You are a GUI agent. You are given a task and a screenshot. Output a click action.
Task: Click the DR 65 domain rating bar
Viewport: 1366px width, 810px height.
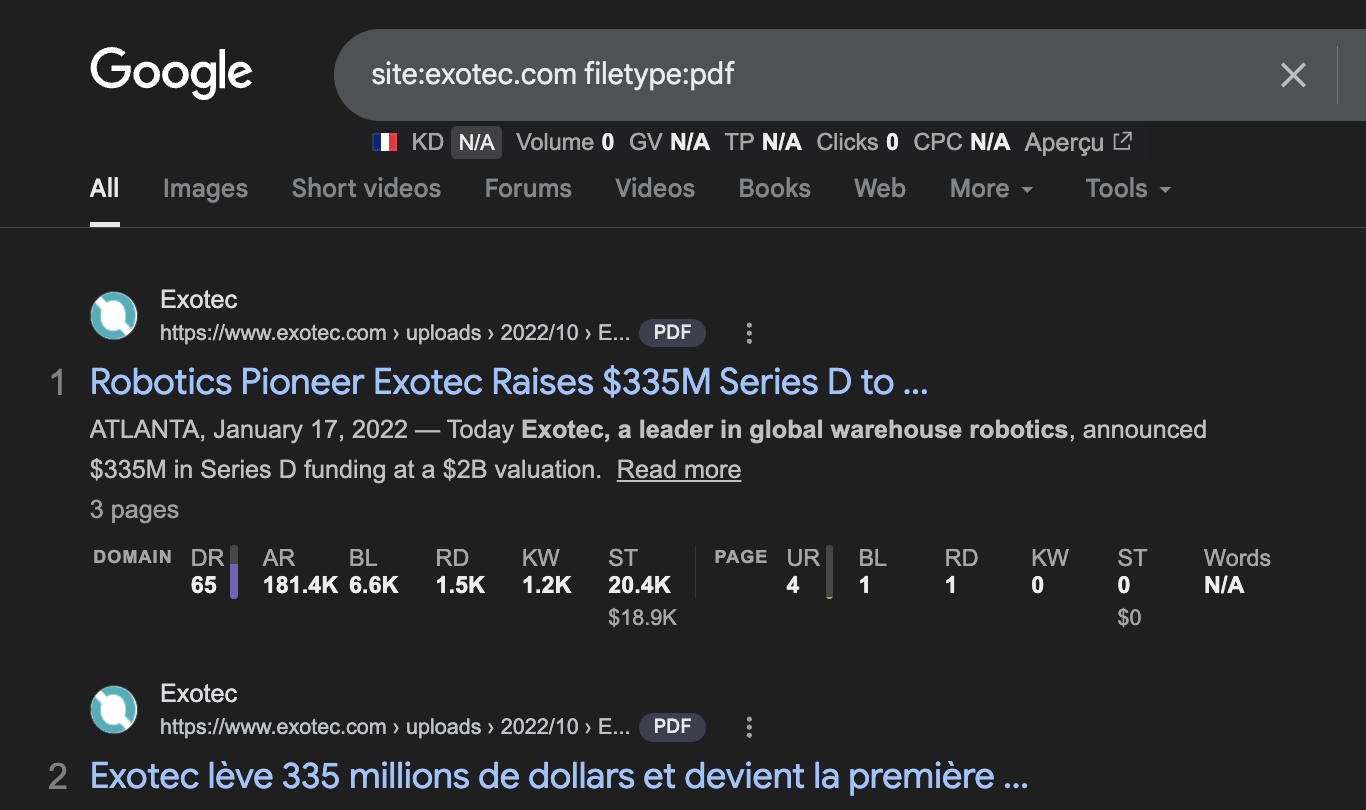(x=233, y=572)
